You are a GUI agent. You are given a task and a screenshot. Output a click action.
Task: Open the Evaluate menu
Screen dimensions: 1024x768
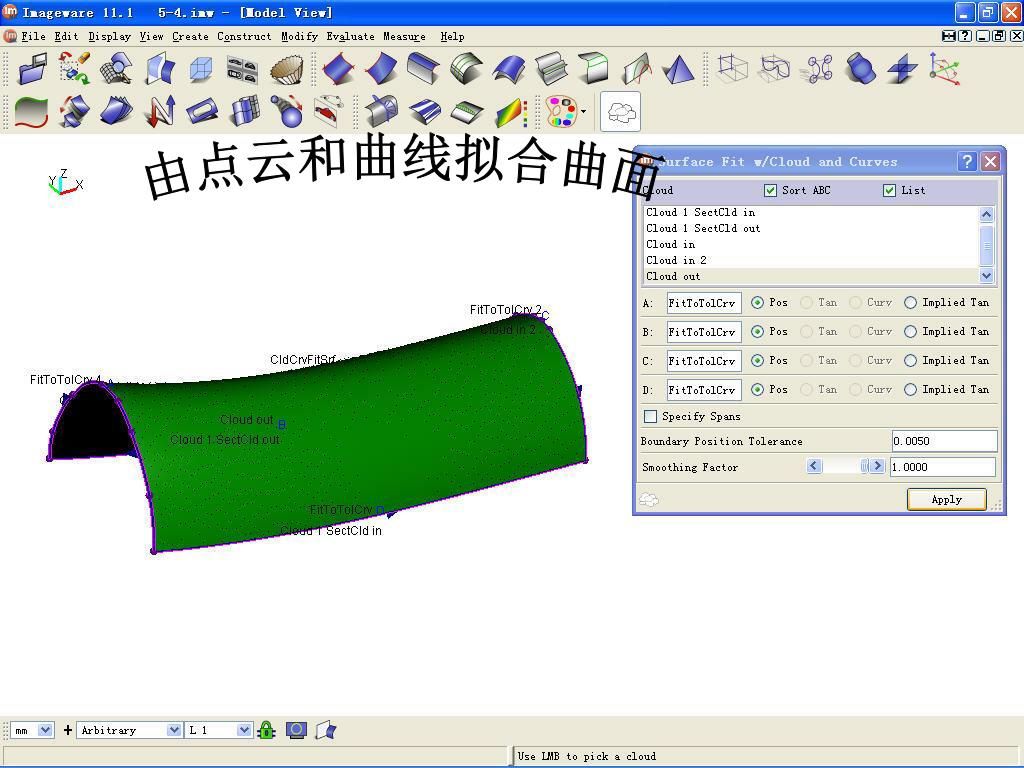[350, 37]
